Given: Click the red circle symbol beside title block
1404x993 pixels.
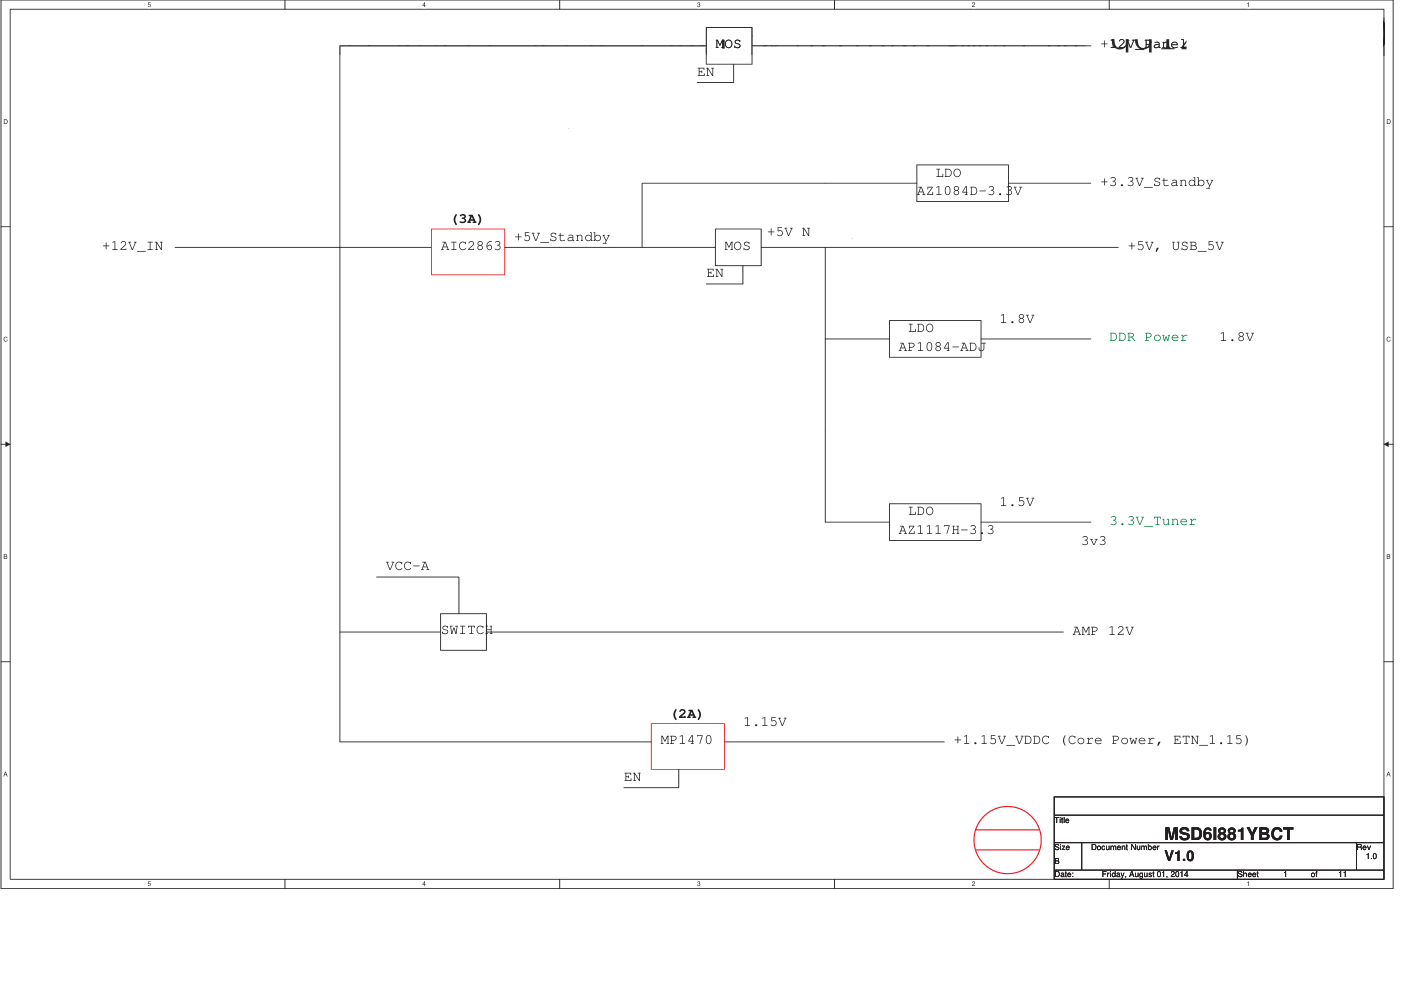Looking at the screenshot, I should (1007, 840).
